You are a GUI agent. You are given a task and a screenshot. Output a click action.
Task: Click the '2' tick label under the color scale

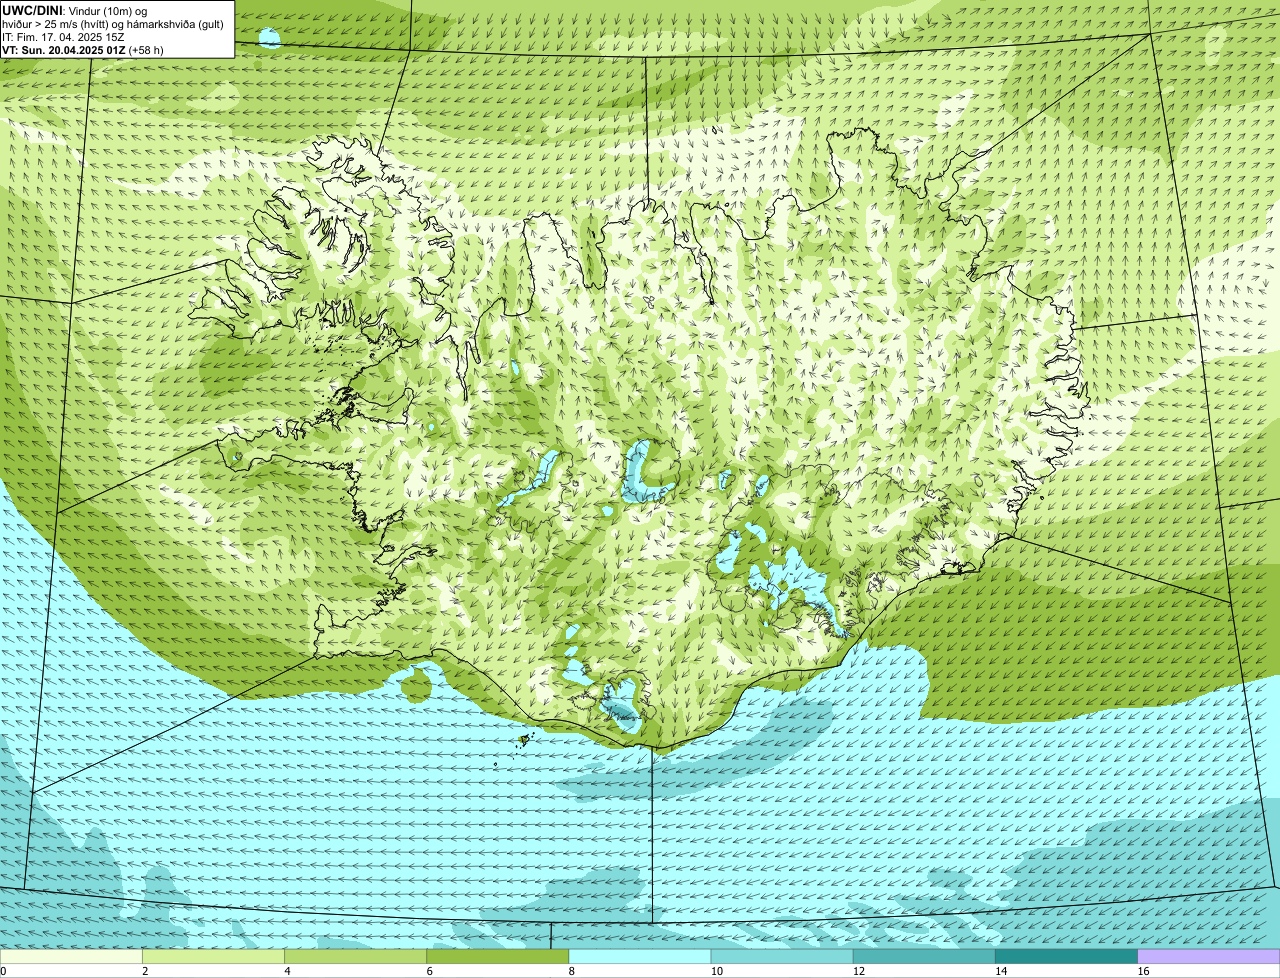(x=145, y=971)
